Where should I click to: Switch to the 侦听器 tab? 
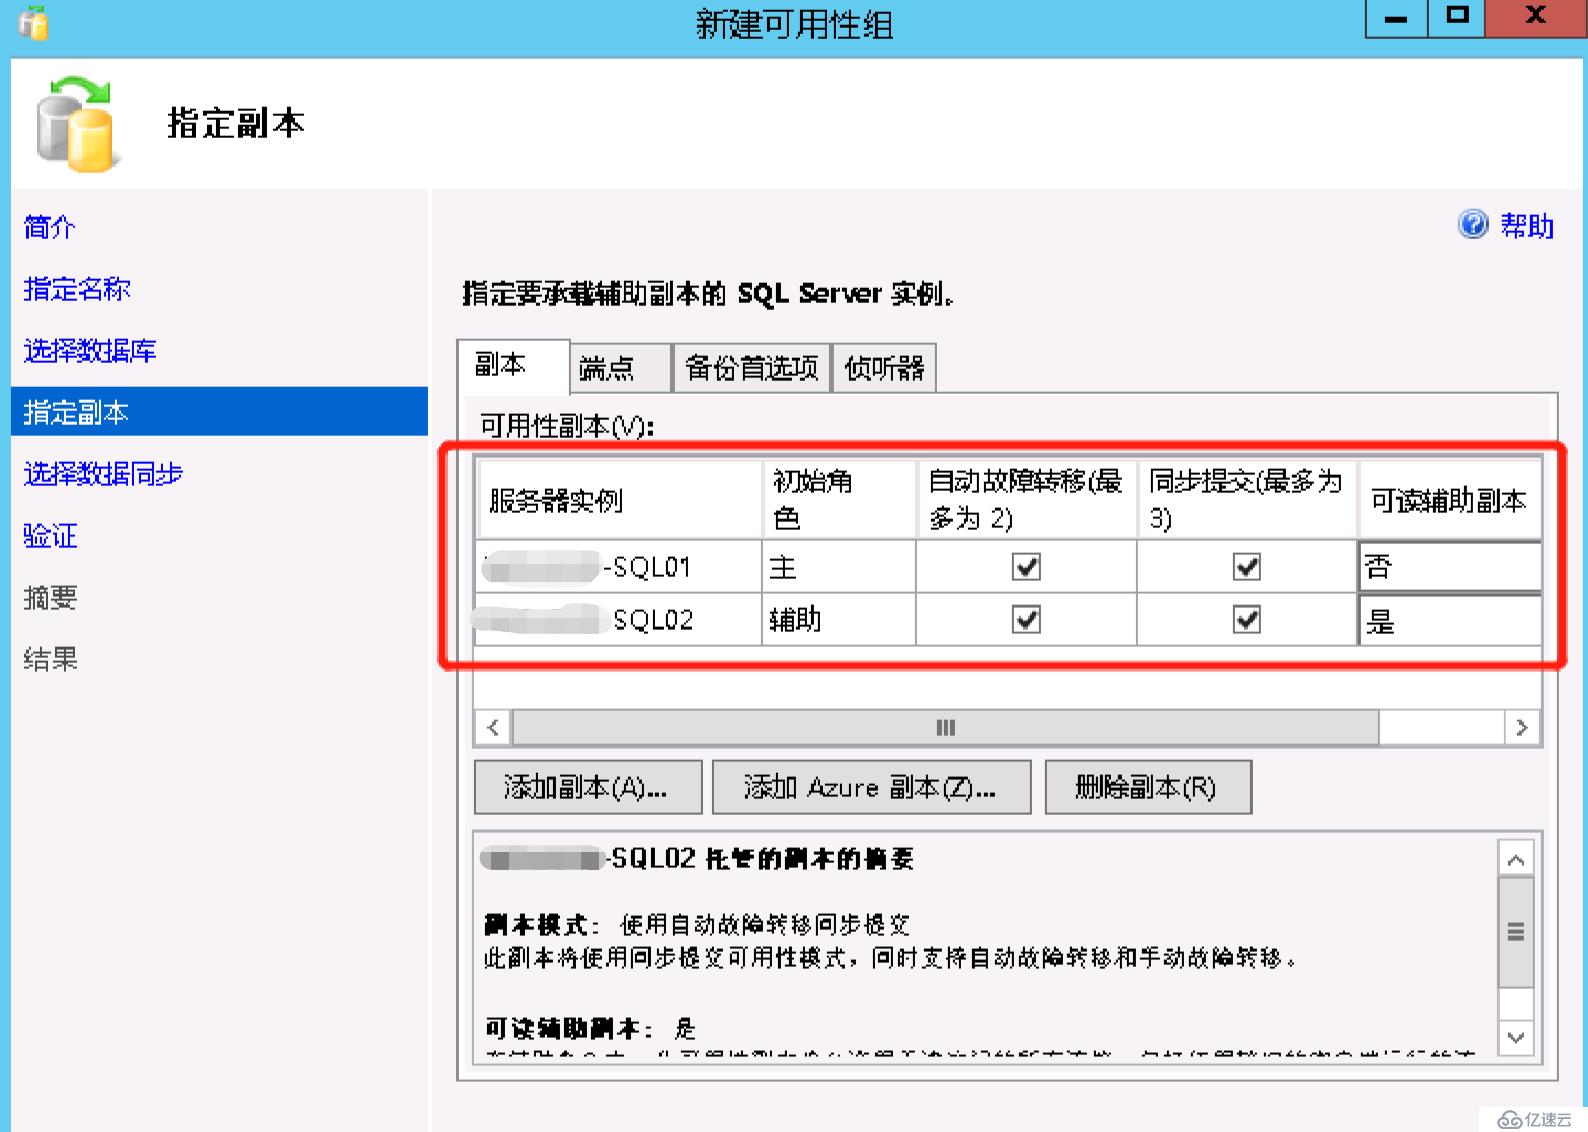pos(884,368)
